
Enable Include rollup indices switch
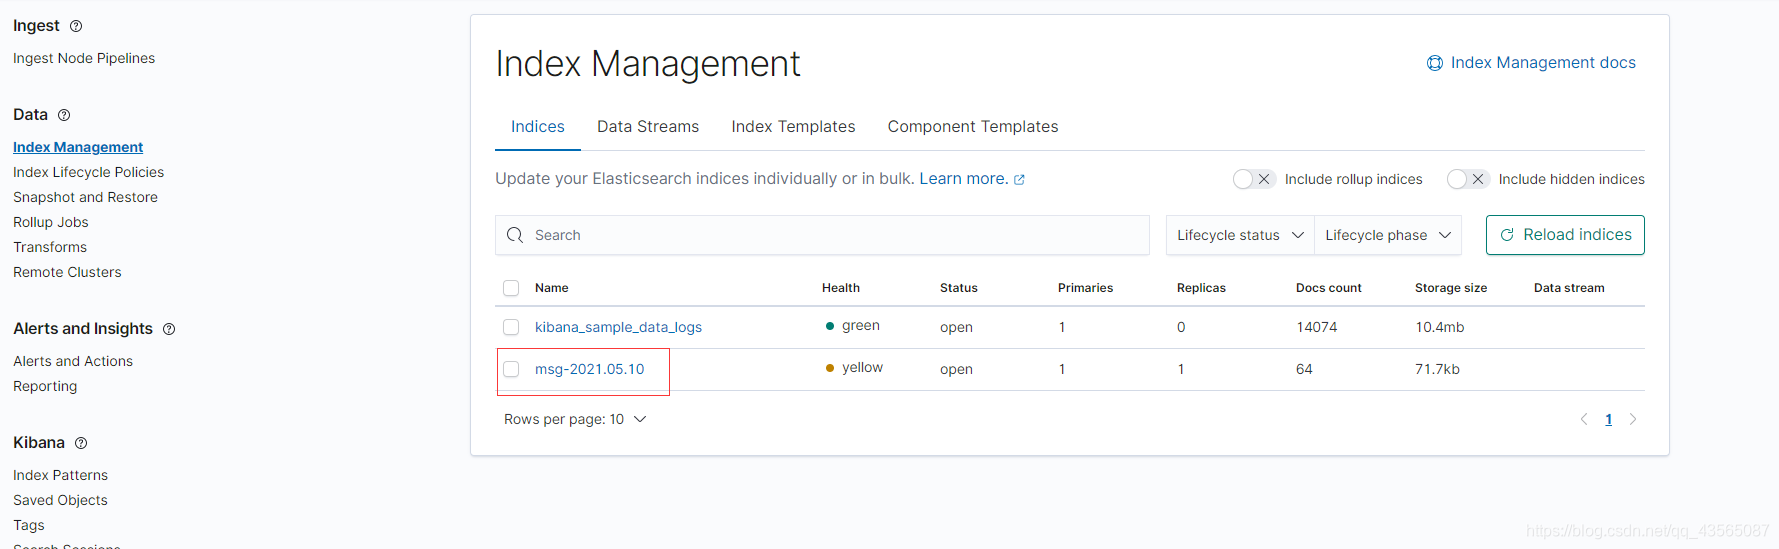(x=1254, y=179)
